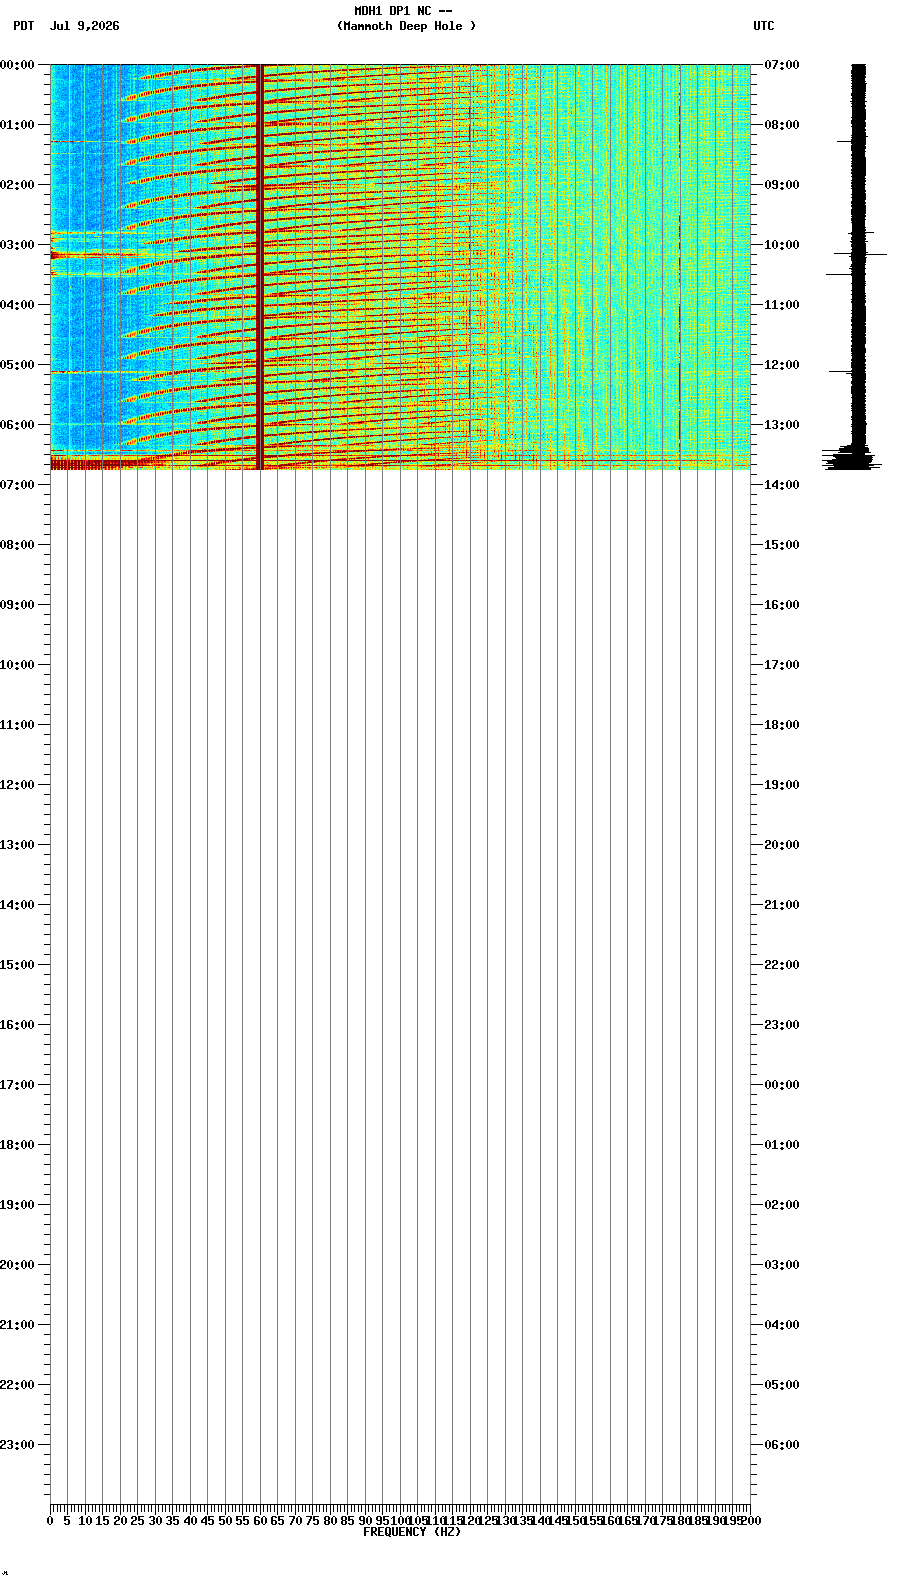Click the 80 Hz frequency tick label
This screenshot has width=902, height=1584.
tap(330, 1521)
